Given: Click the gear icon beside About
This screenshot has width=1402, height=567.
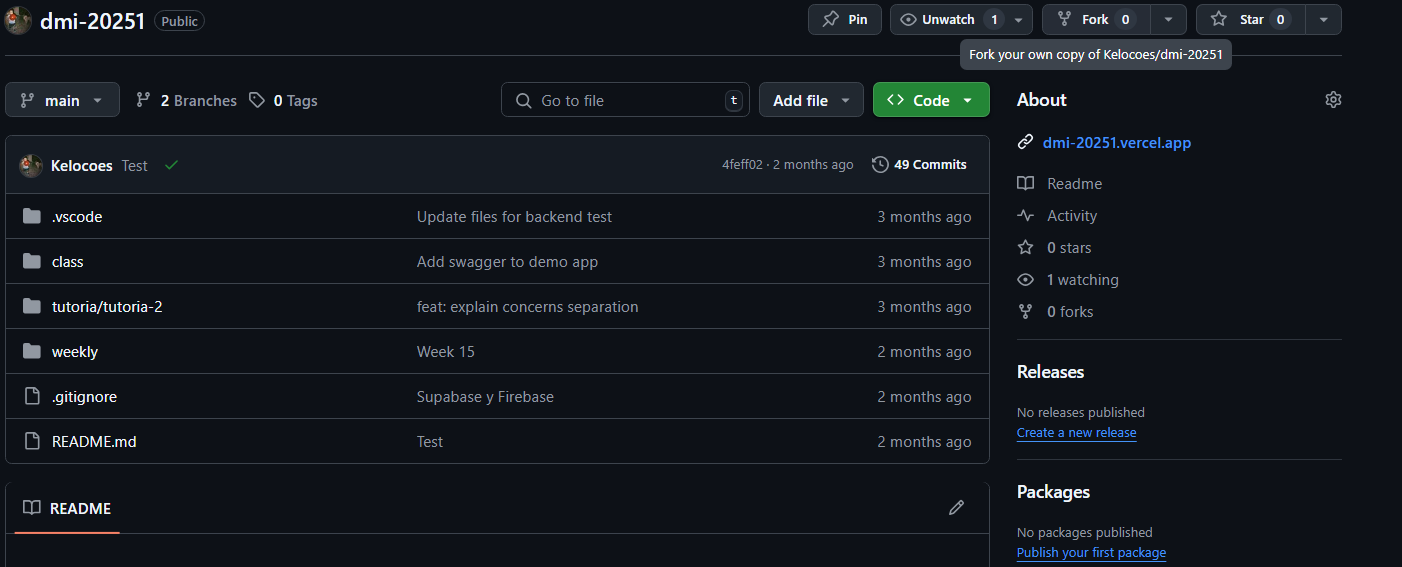Looking at the screenshot, I should tap(1332, 100).
